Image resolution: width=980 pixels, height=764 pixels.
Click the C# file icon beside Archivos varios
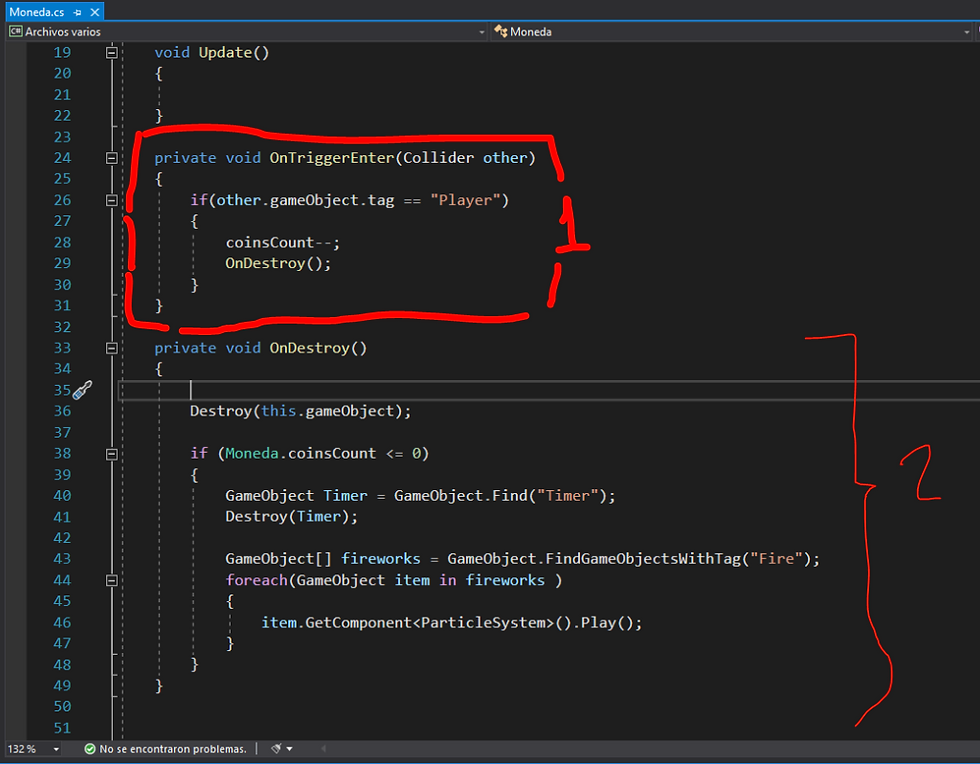tap(16, 31)
